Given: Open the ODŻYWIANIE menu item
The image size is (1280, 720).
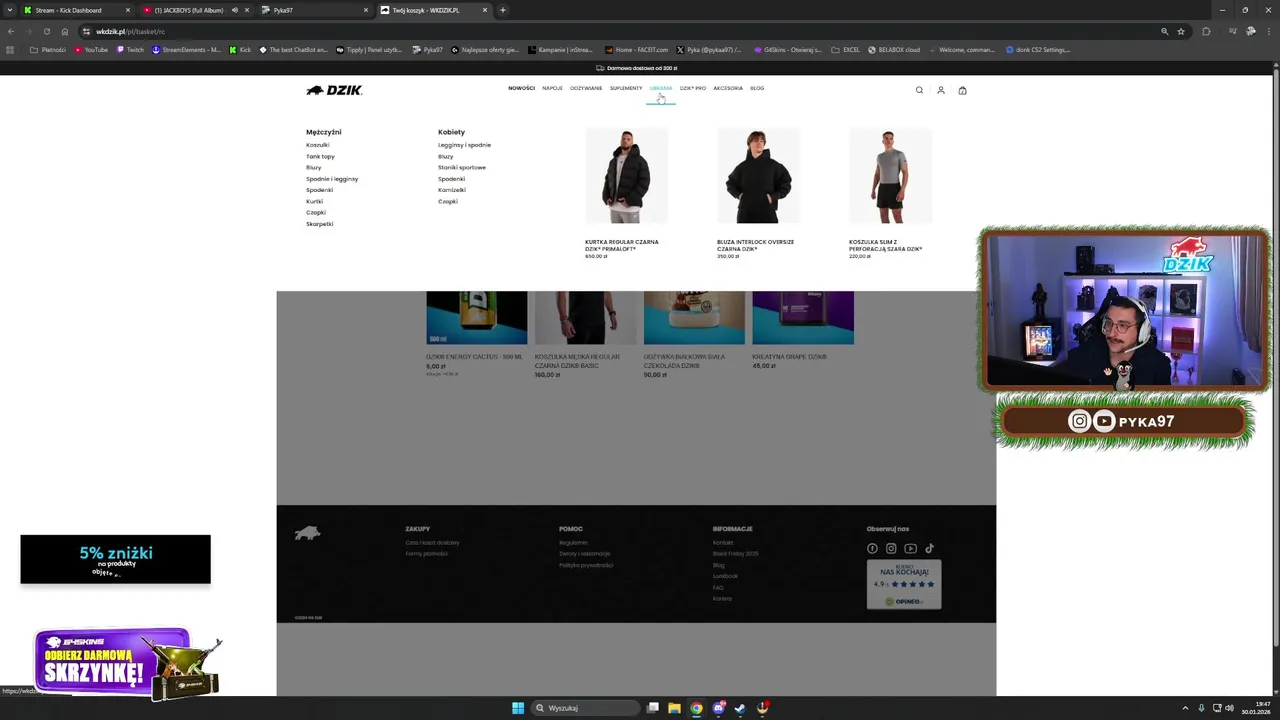Looking at the screenshot, I should pyautogui.click(x=586, y=88).
